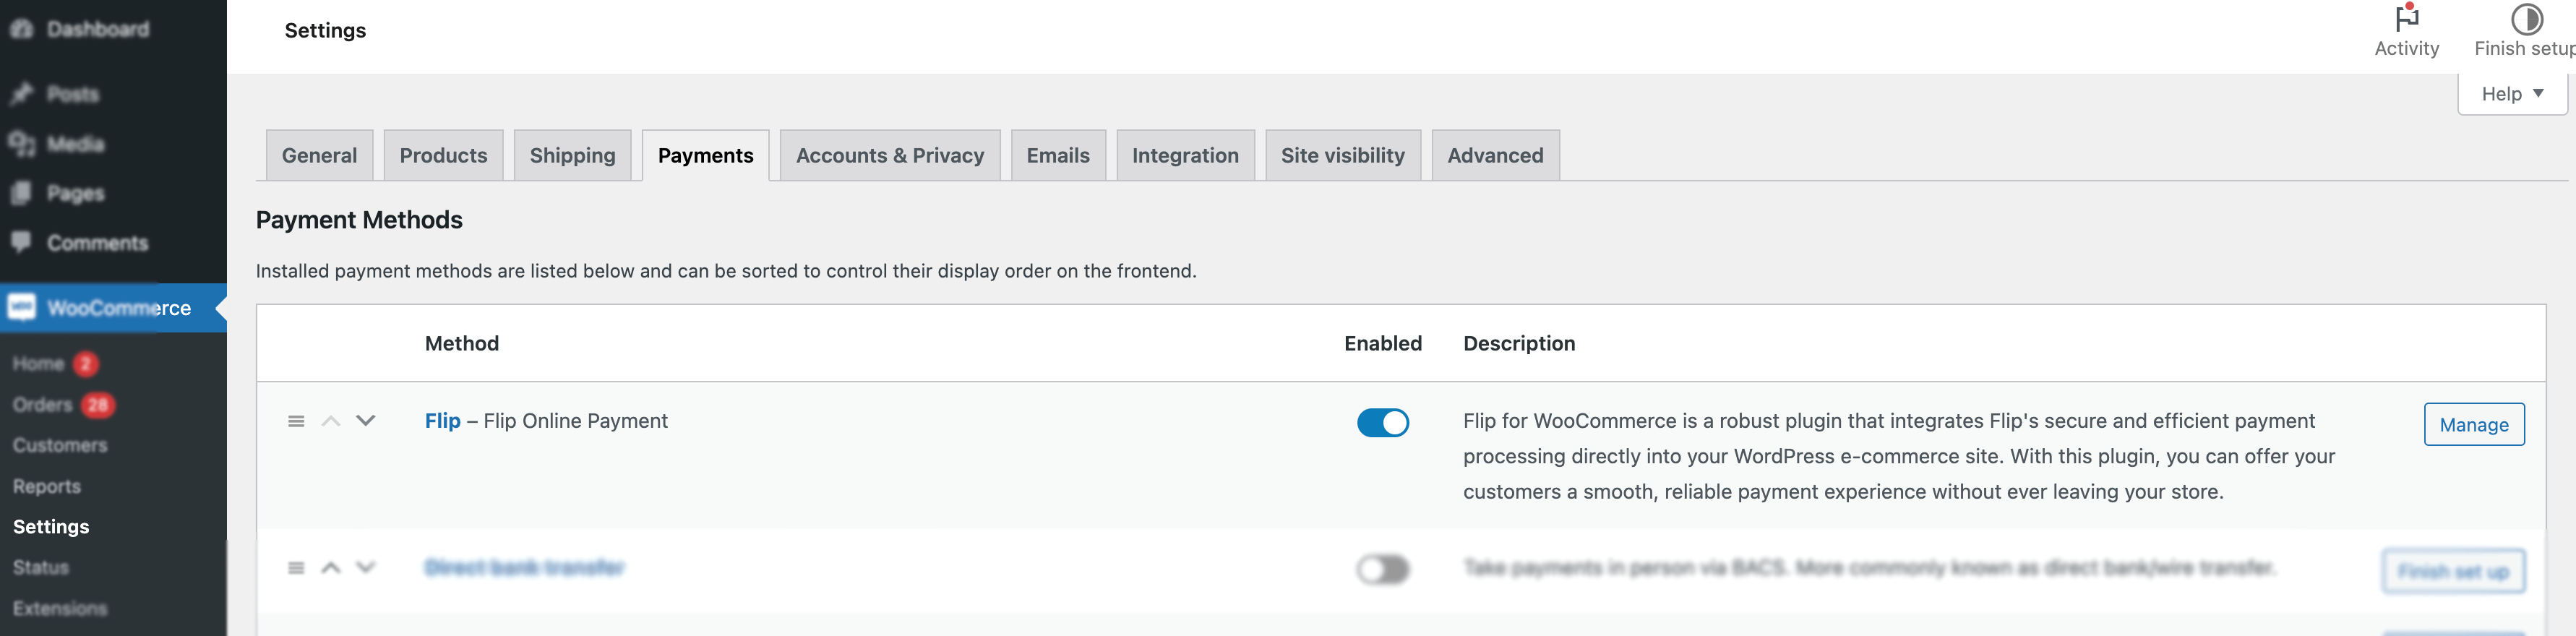Go to WooCommerce Home submenu

click(38, 364)
